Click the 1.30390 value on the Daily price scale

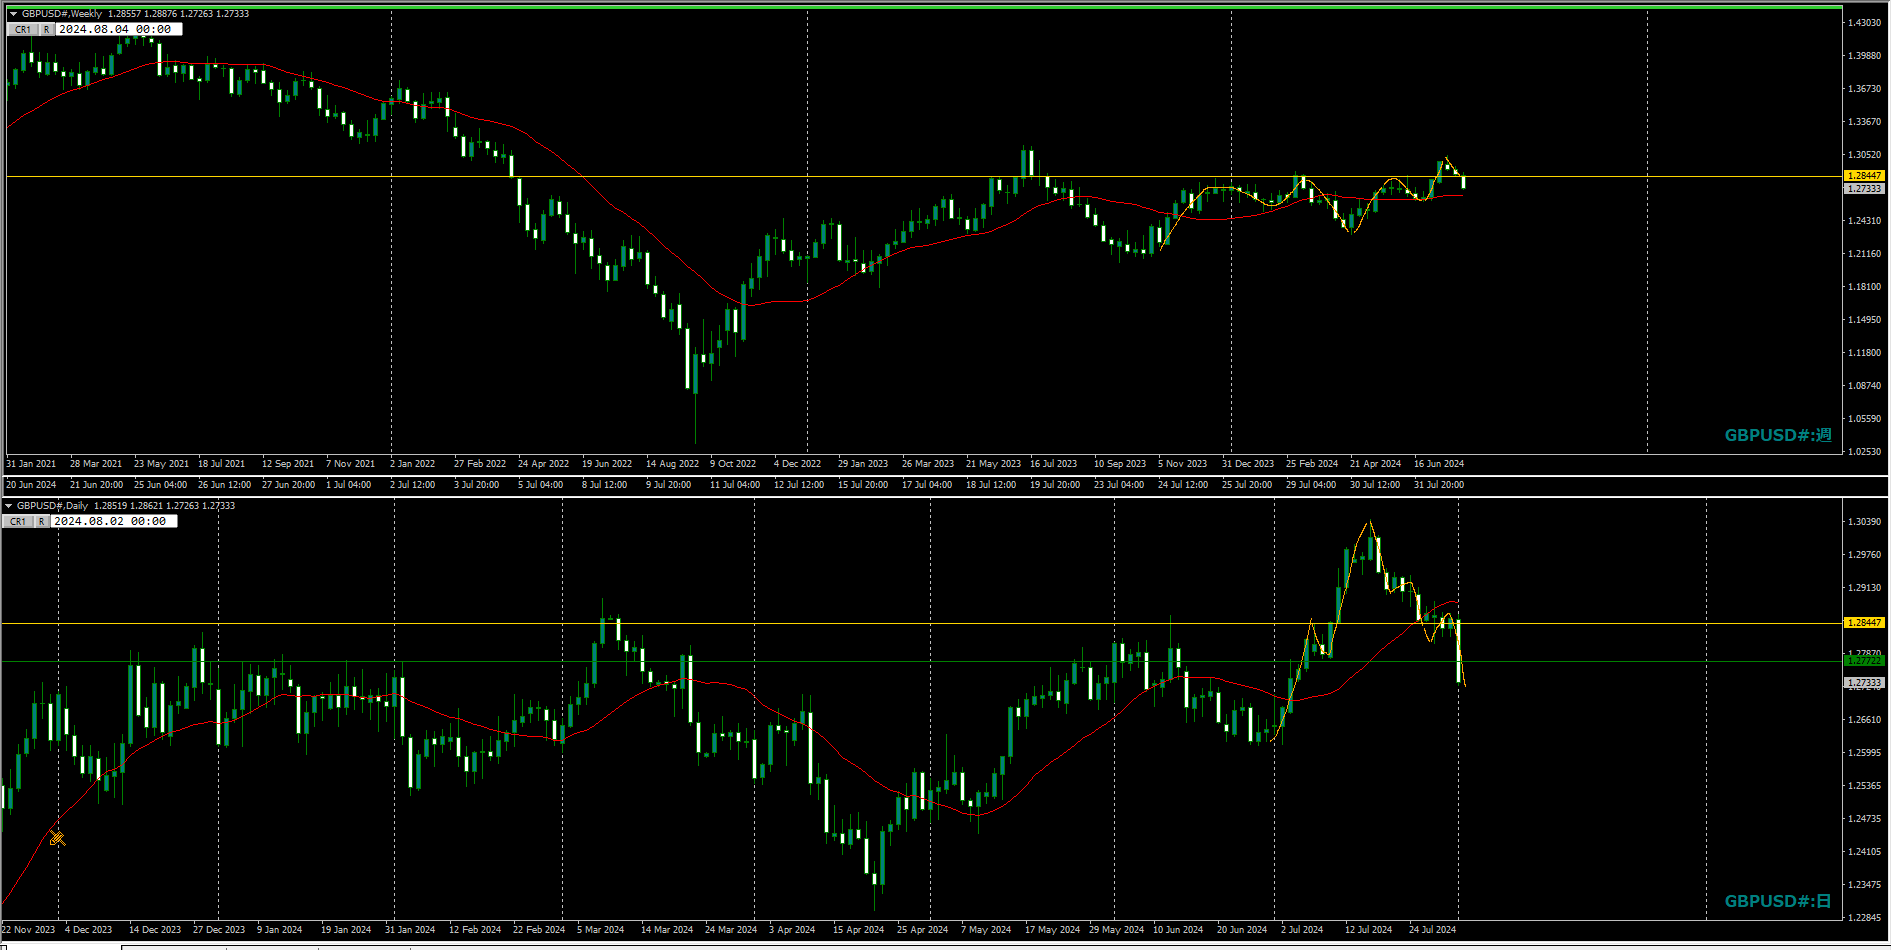click(1864, 522)
